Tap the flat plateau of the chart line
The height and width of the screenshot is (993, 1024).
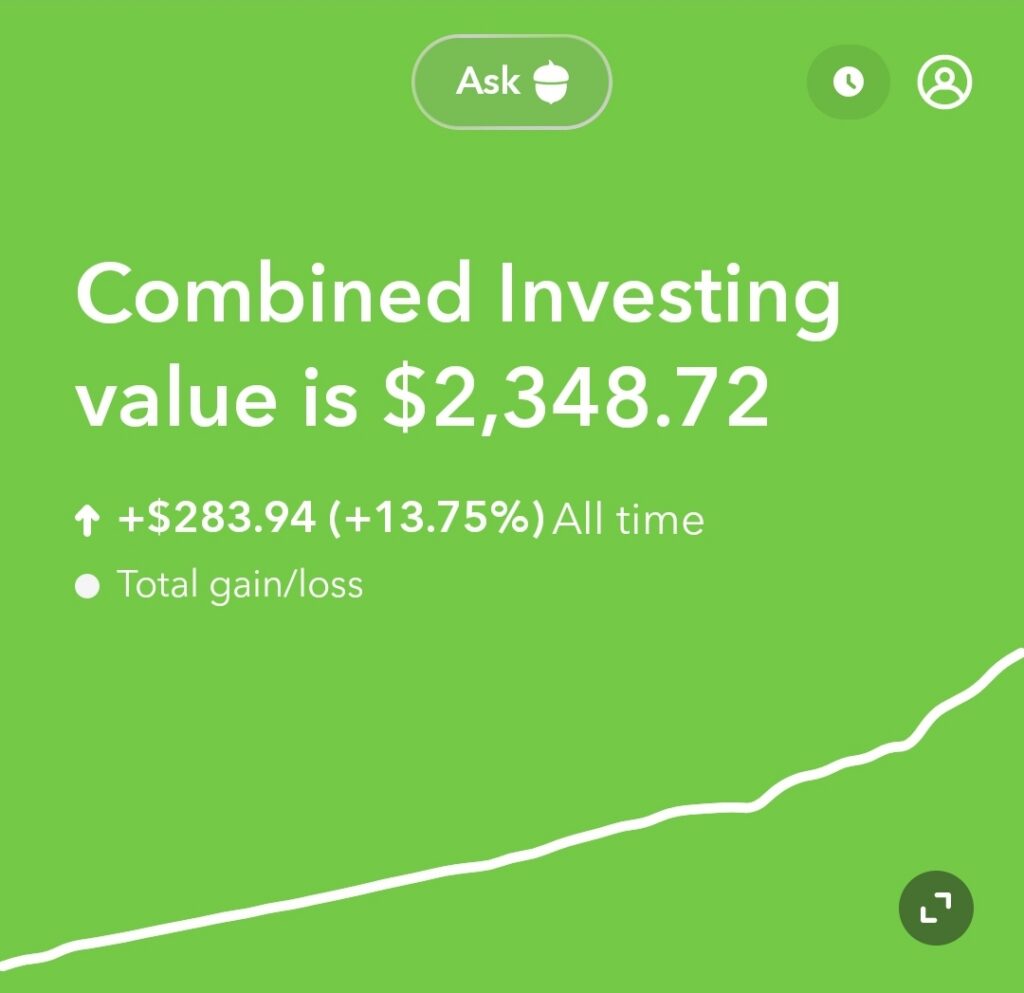pos(712,809)
